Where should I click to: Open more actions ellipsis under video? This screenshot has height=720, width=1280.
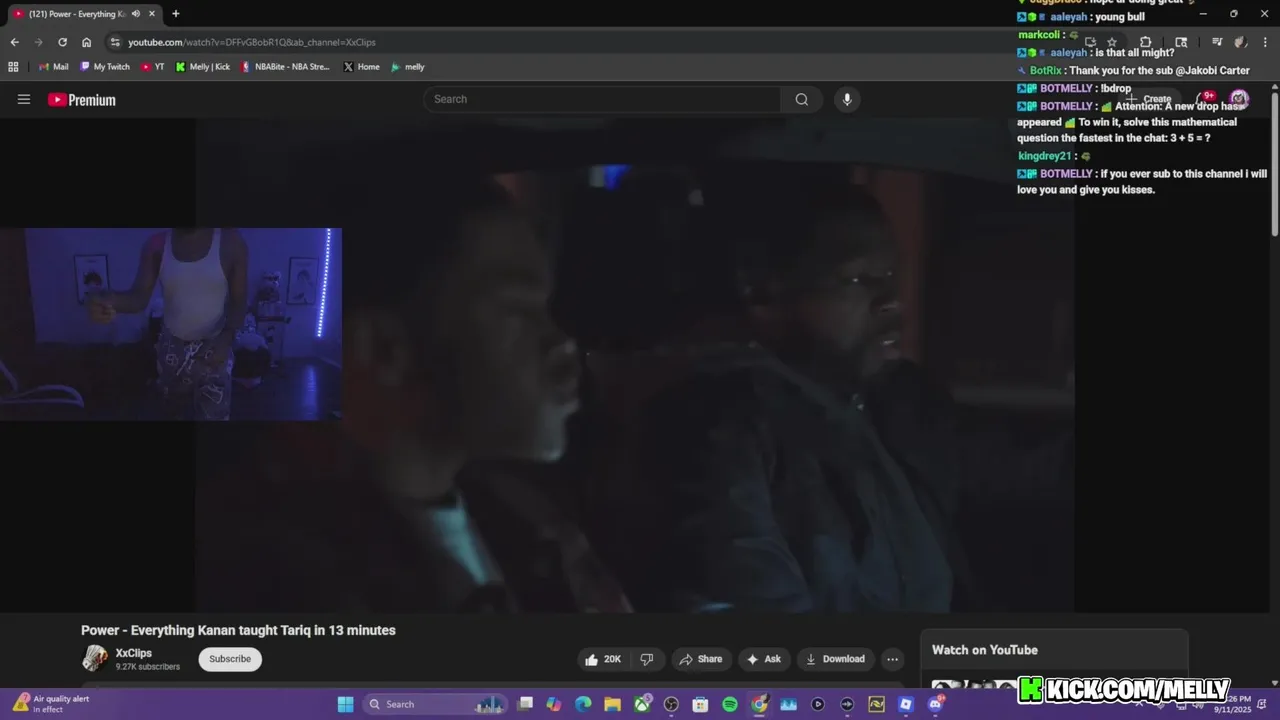click(x=892, y=659)
